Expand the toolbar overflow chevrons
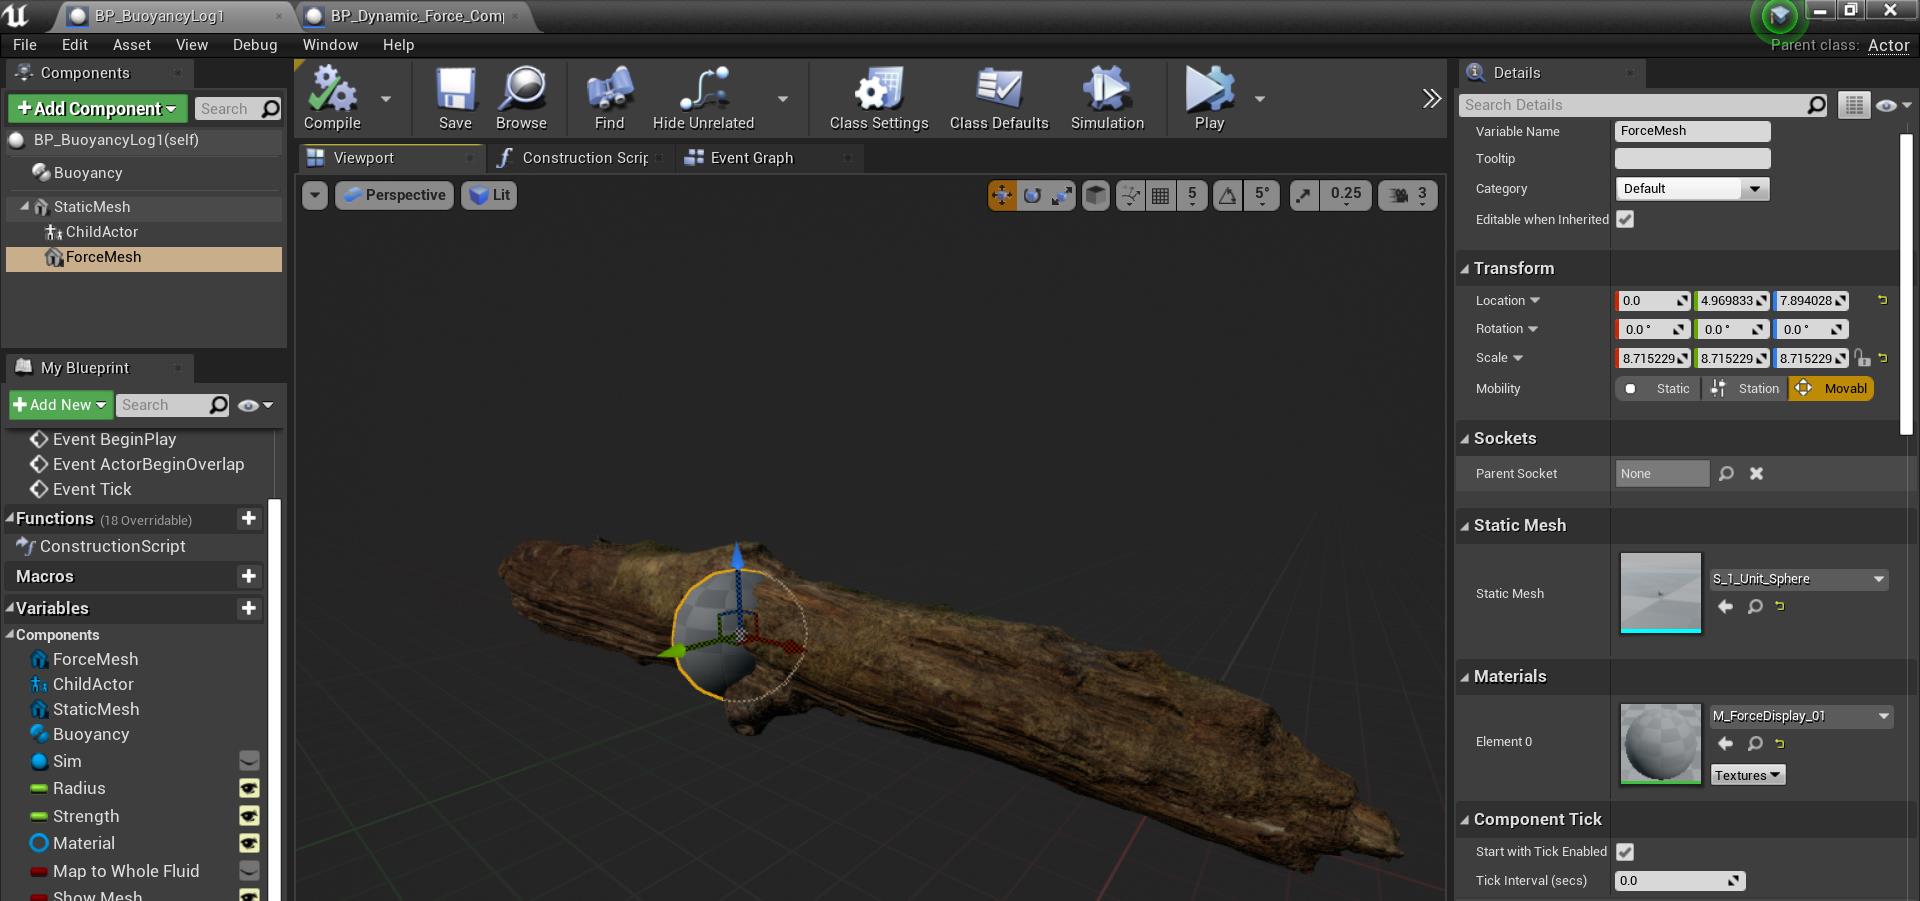Image resolution: width=1920 pixels, height=901 pixels. coord(1432,98)
